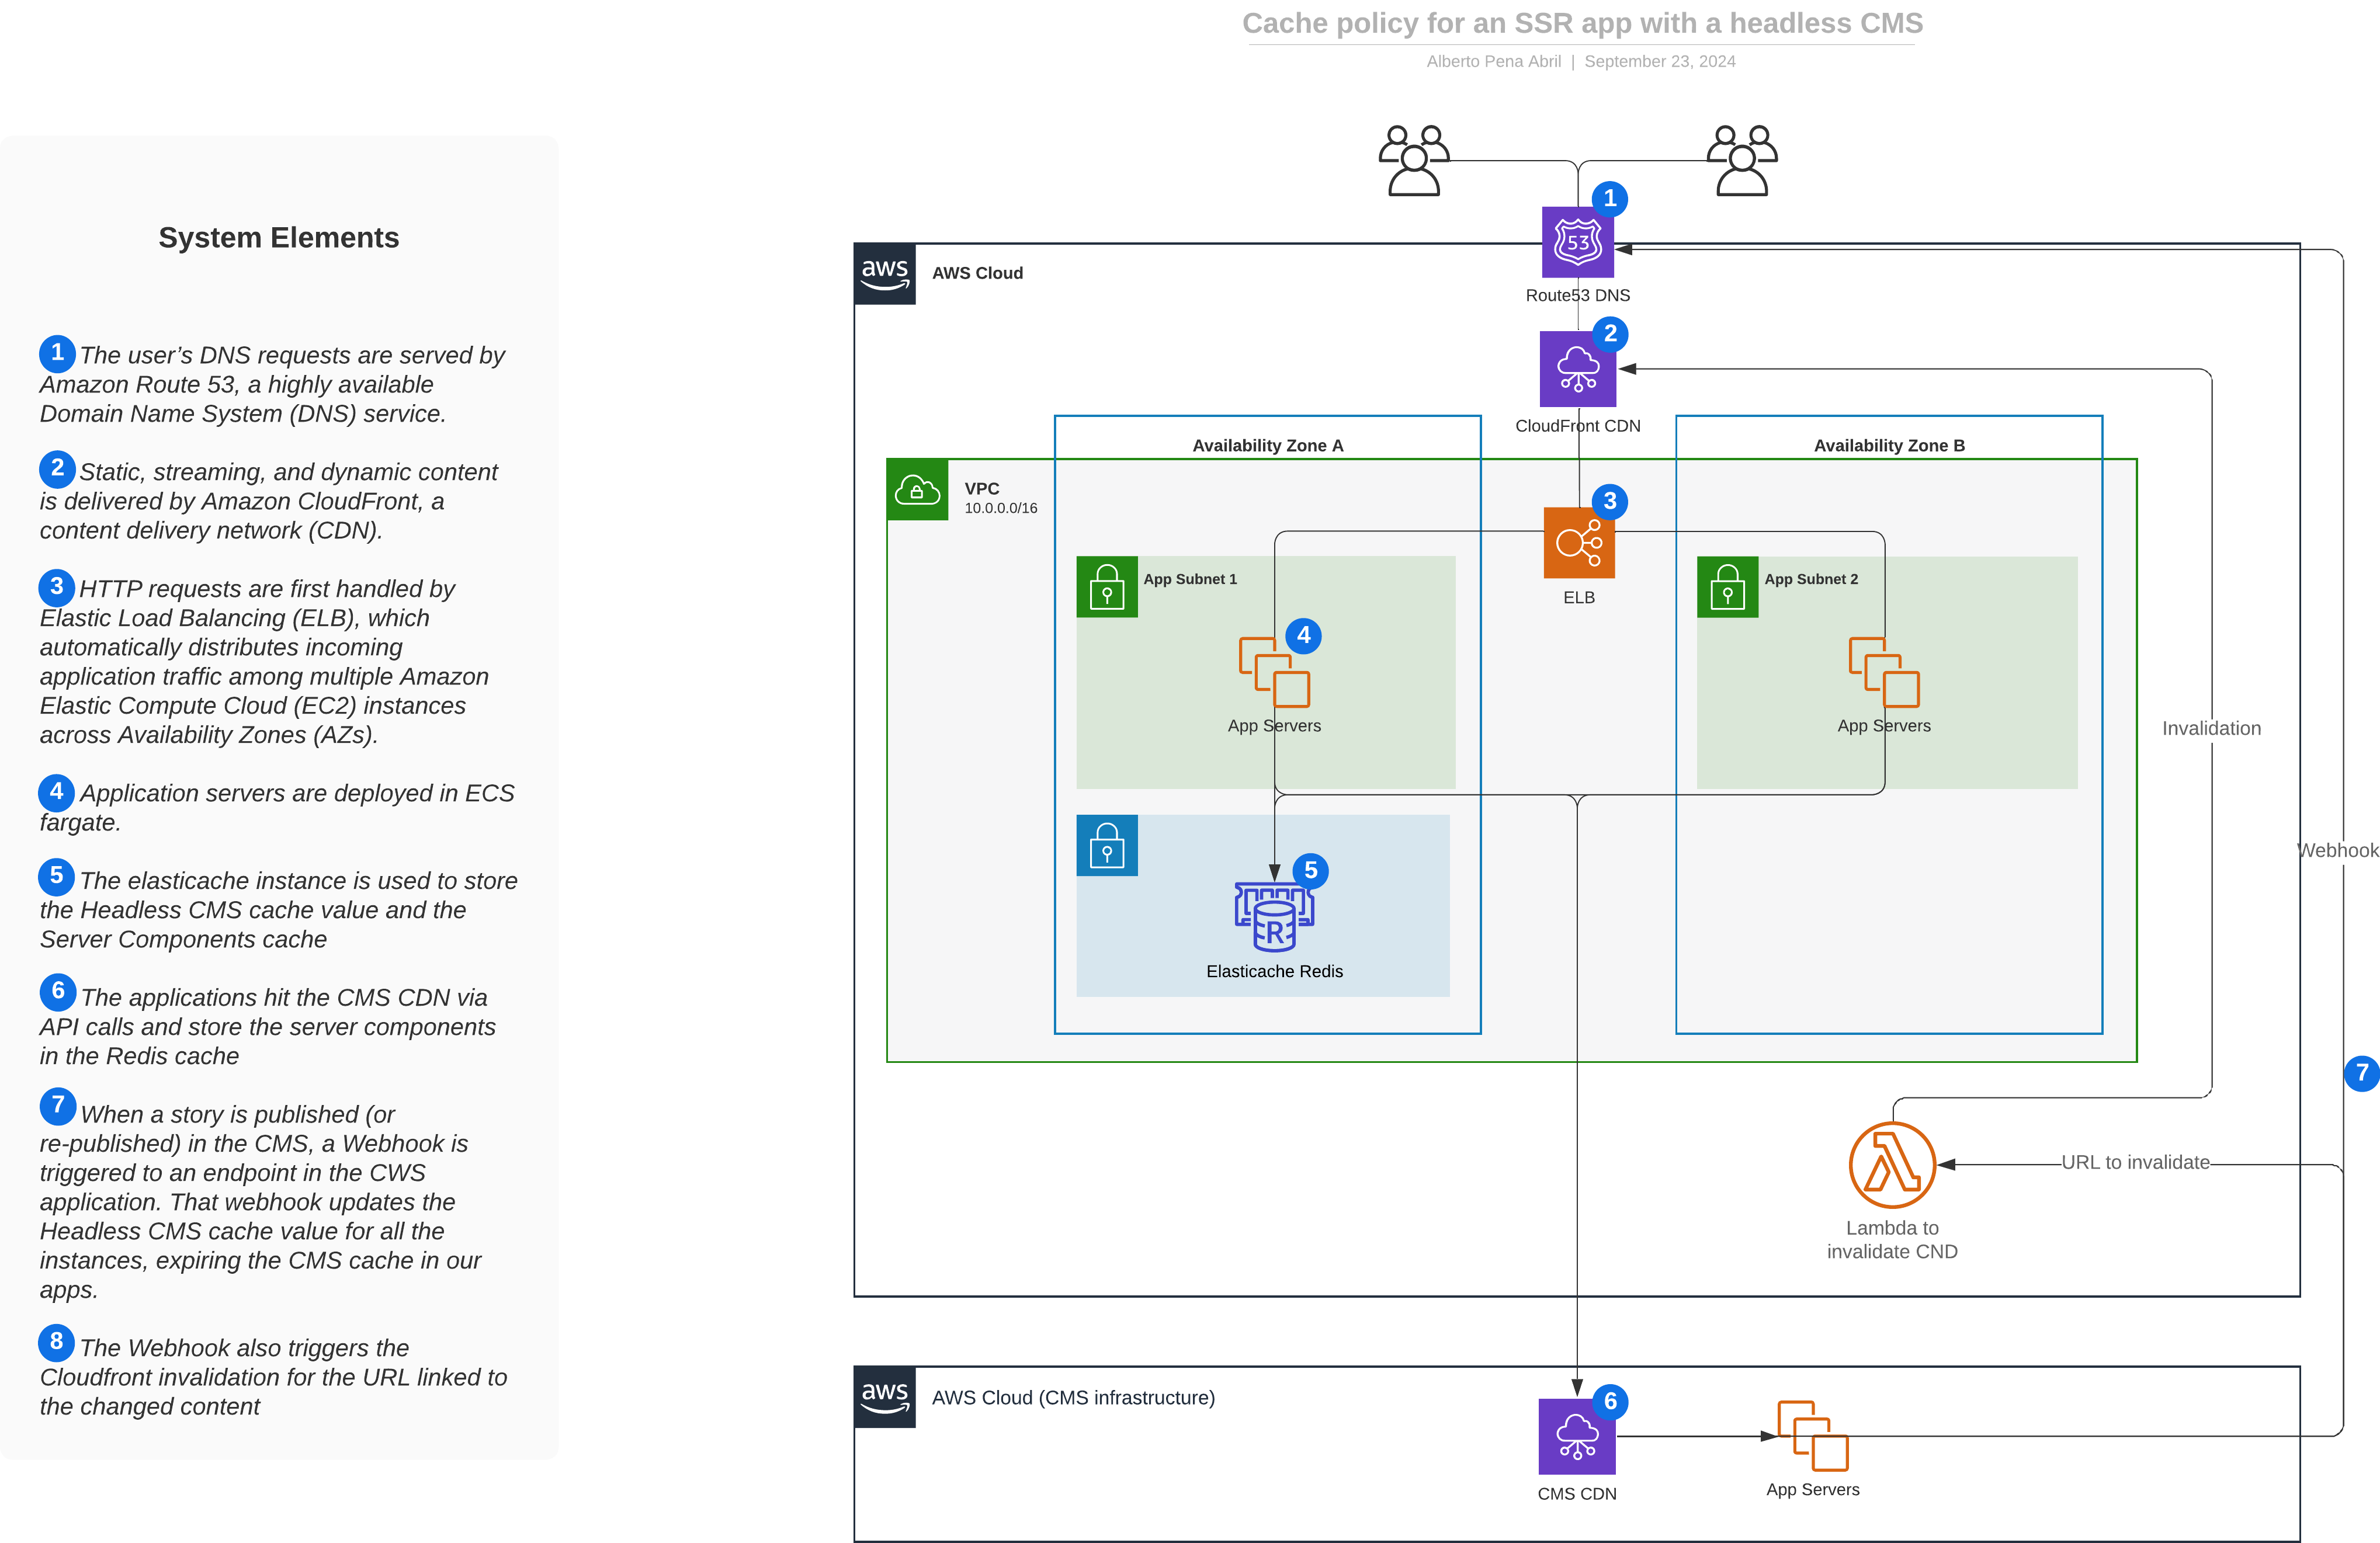Click the System Elements heading
This screenshot has width=2380, height=1543.
tap(278, 238)
